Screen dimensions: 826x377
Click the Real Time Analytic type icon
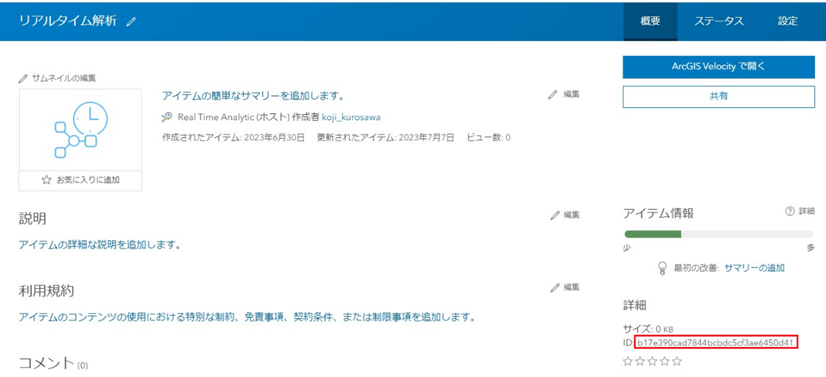(x=166, y=117)
